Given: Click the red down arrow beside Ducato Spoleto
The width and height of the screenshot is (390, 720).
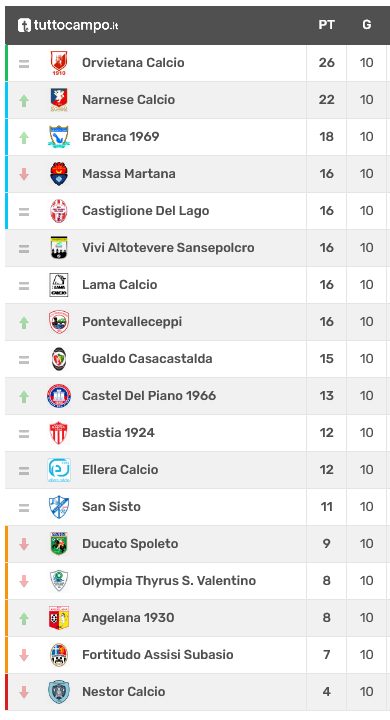Looking at the screenshot, I should pyautogui.click(x=24, y=544).
